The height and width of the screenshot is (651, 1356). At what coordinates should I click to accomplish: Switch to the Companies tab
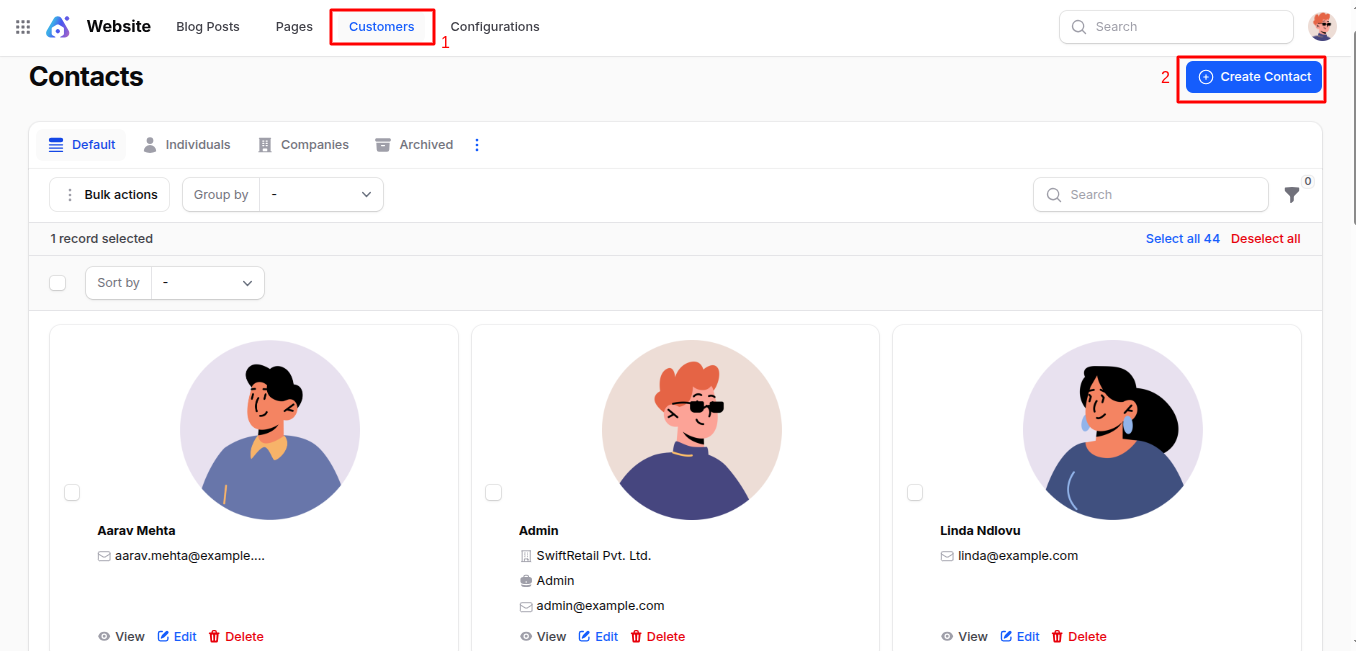(303, 145)
